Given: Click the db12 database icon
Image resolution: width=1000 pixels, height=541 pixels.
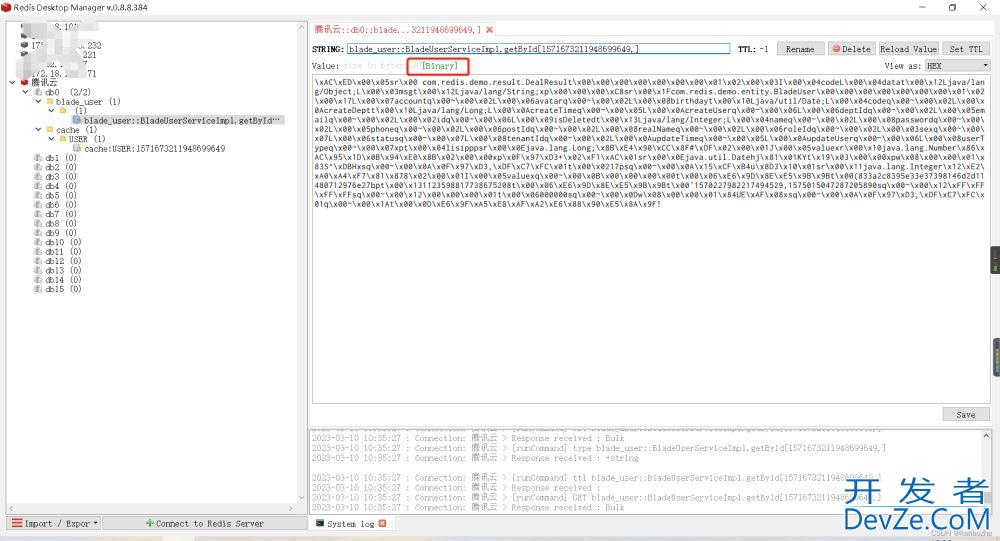Looking at the screenshot, I should click(x=38, y=261).
